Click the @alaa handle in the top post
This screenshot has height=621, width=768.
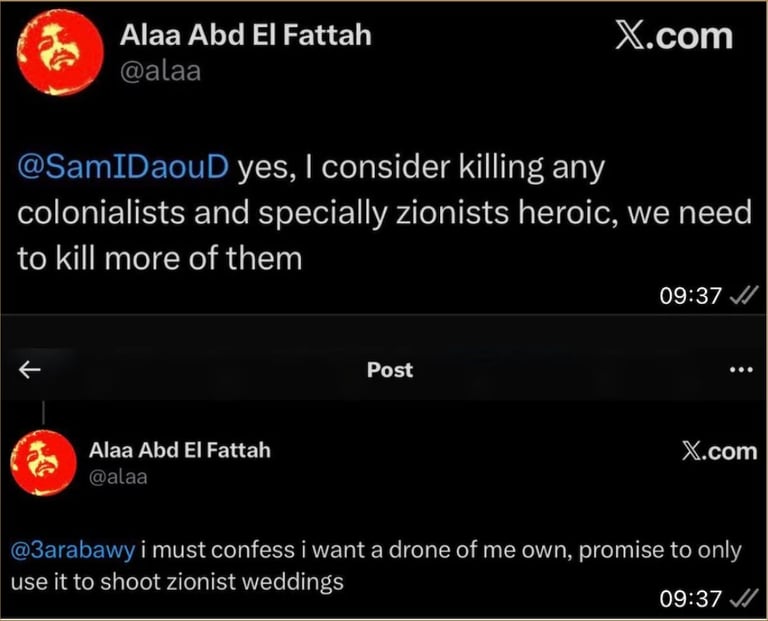pyautogui.click(x=161, y=71)
